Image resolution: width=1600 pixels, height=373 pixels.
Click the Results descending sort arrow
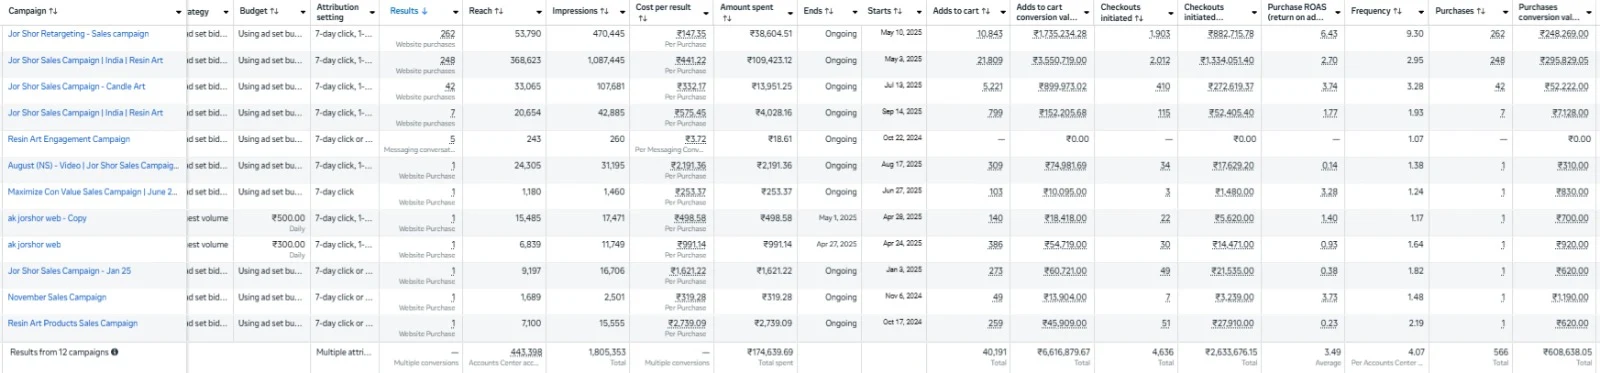click(x=424, y=11)
